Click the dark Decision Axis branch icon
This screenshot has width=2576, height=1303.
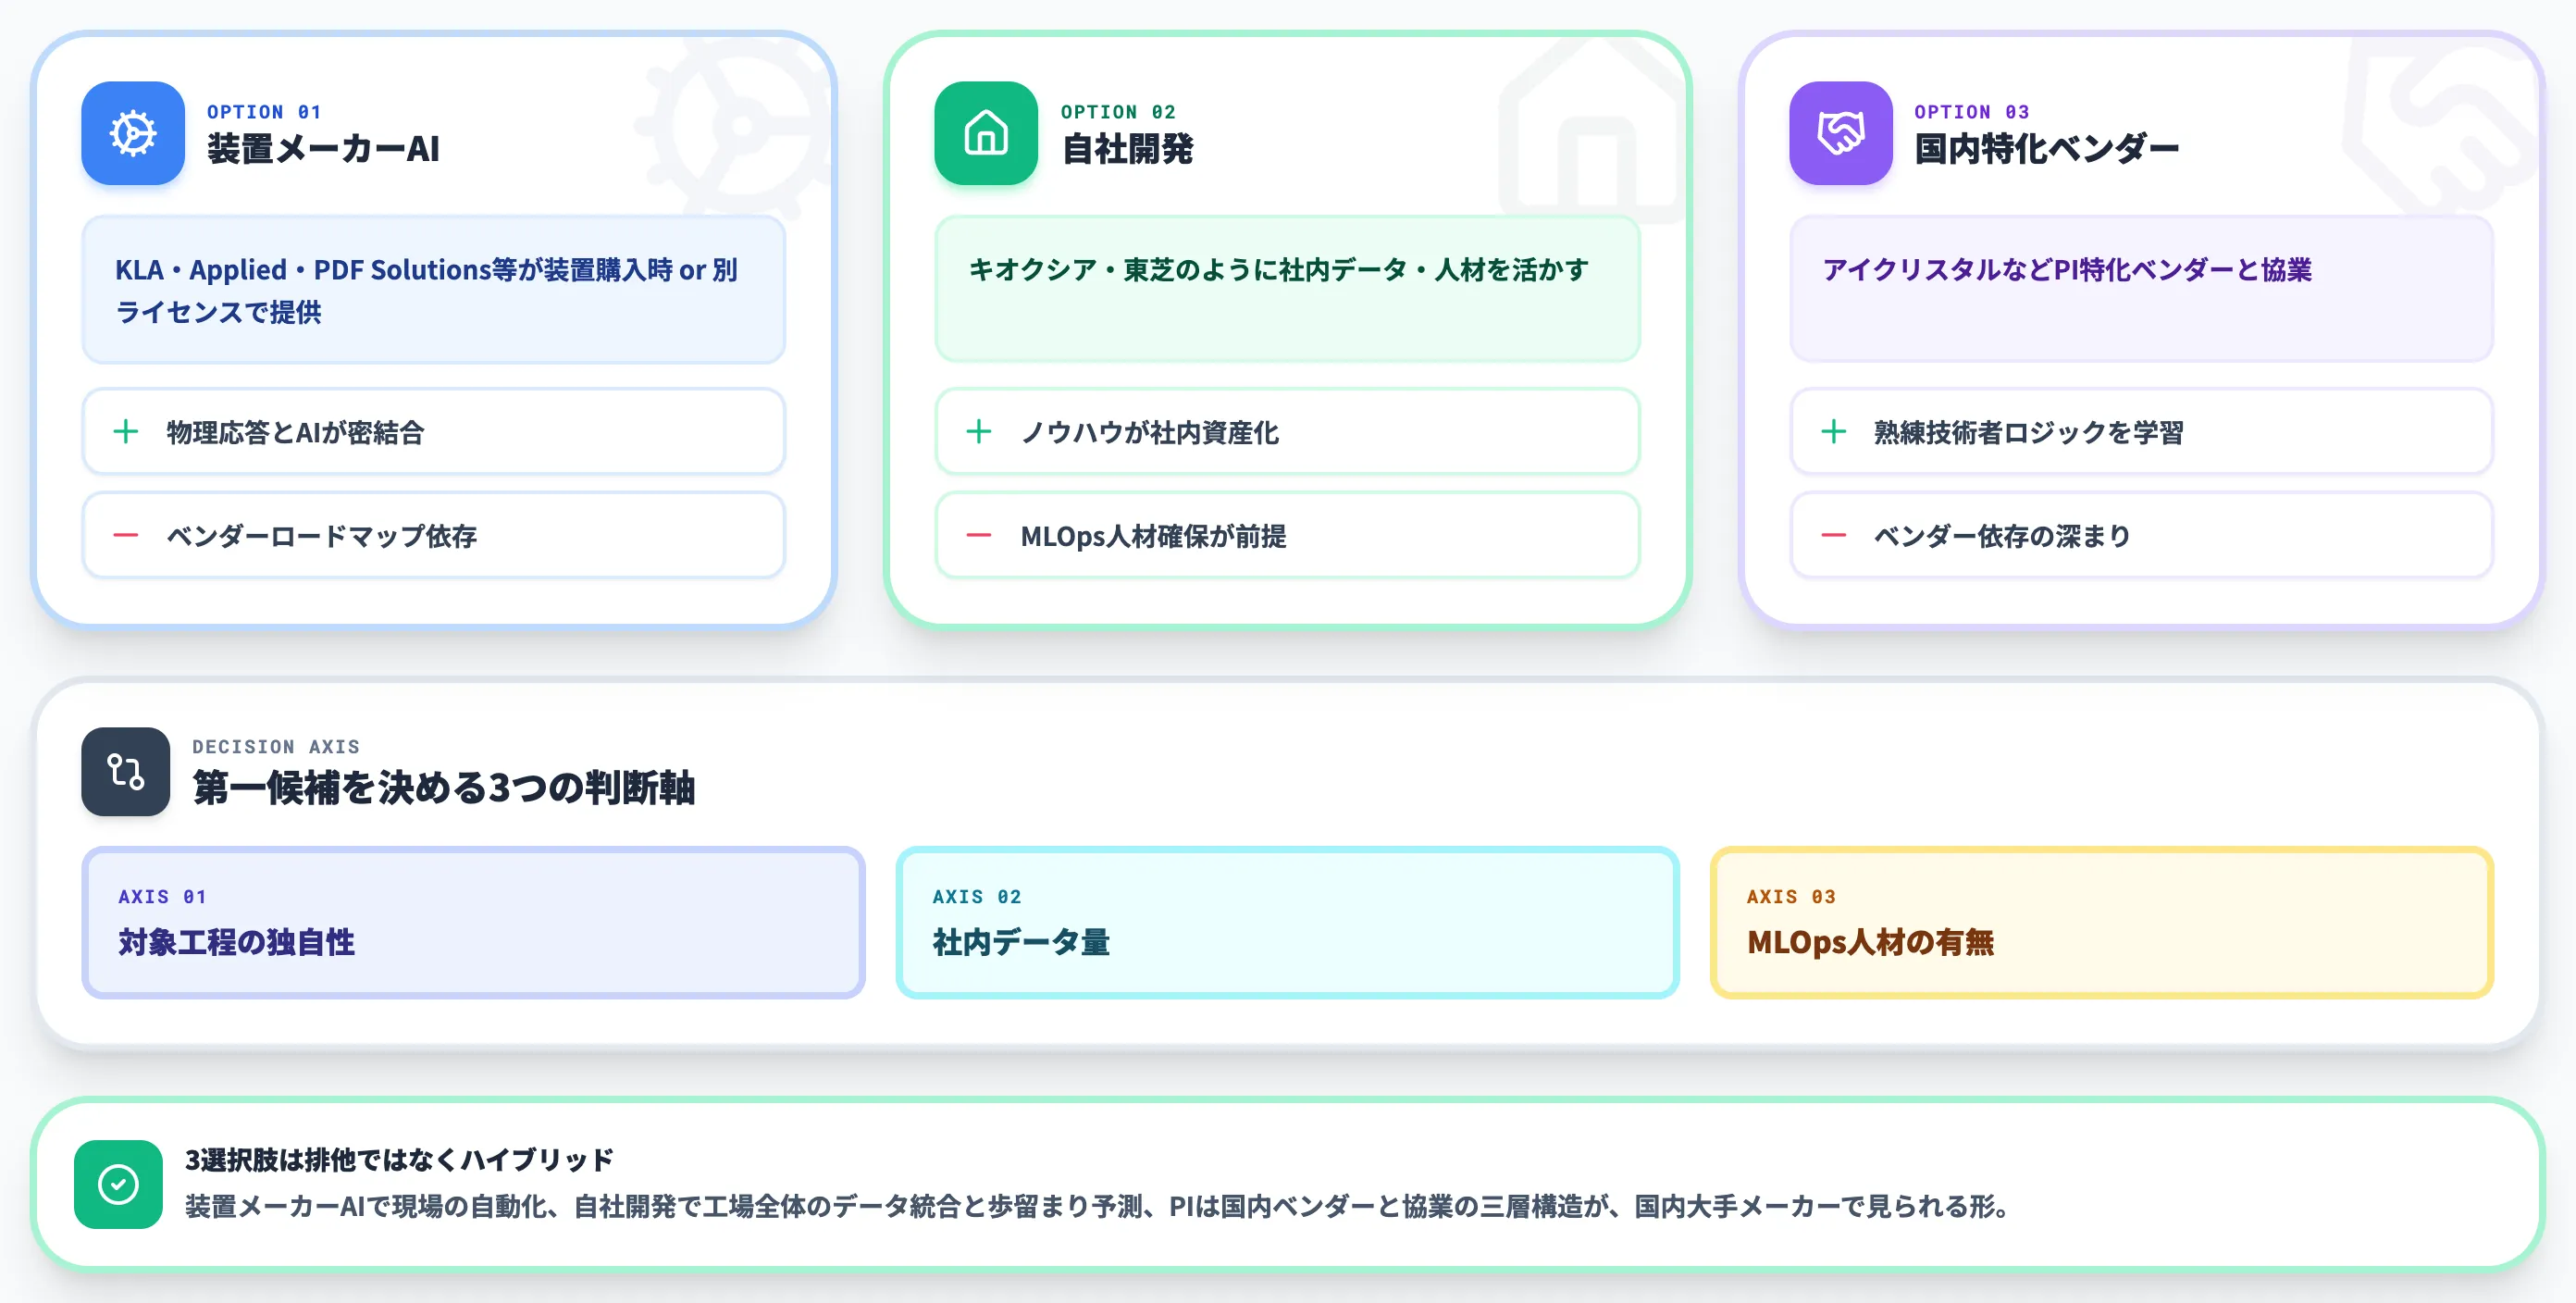126,771
